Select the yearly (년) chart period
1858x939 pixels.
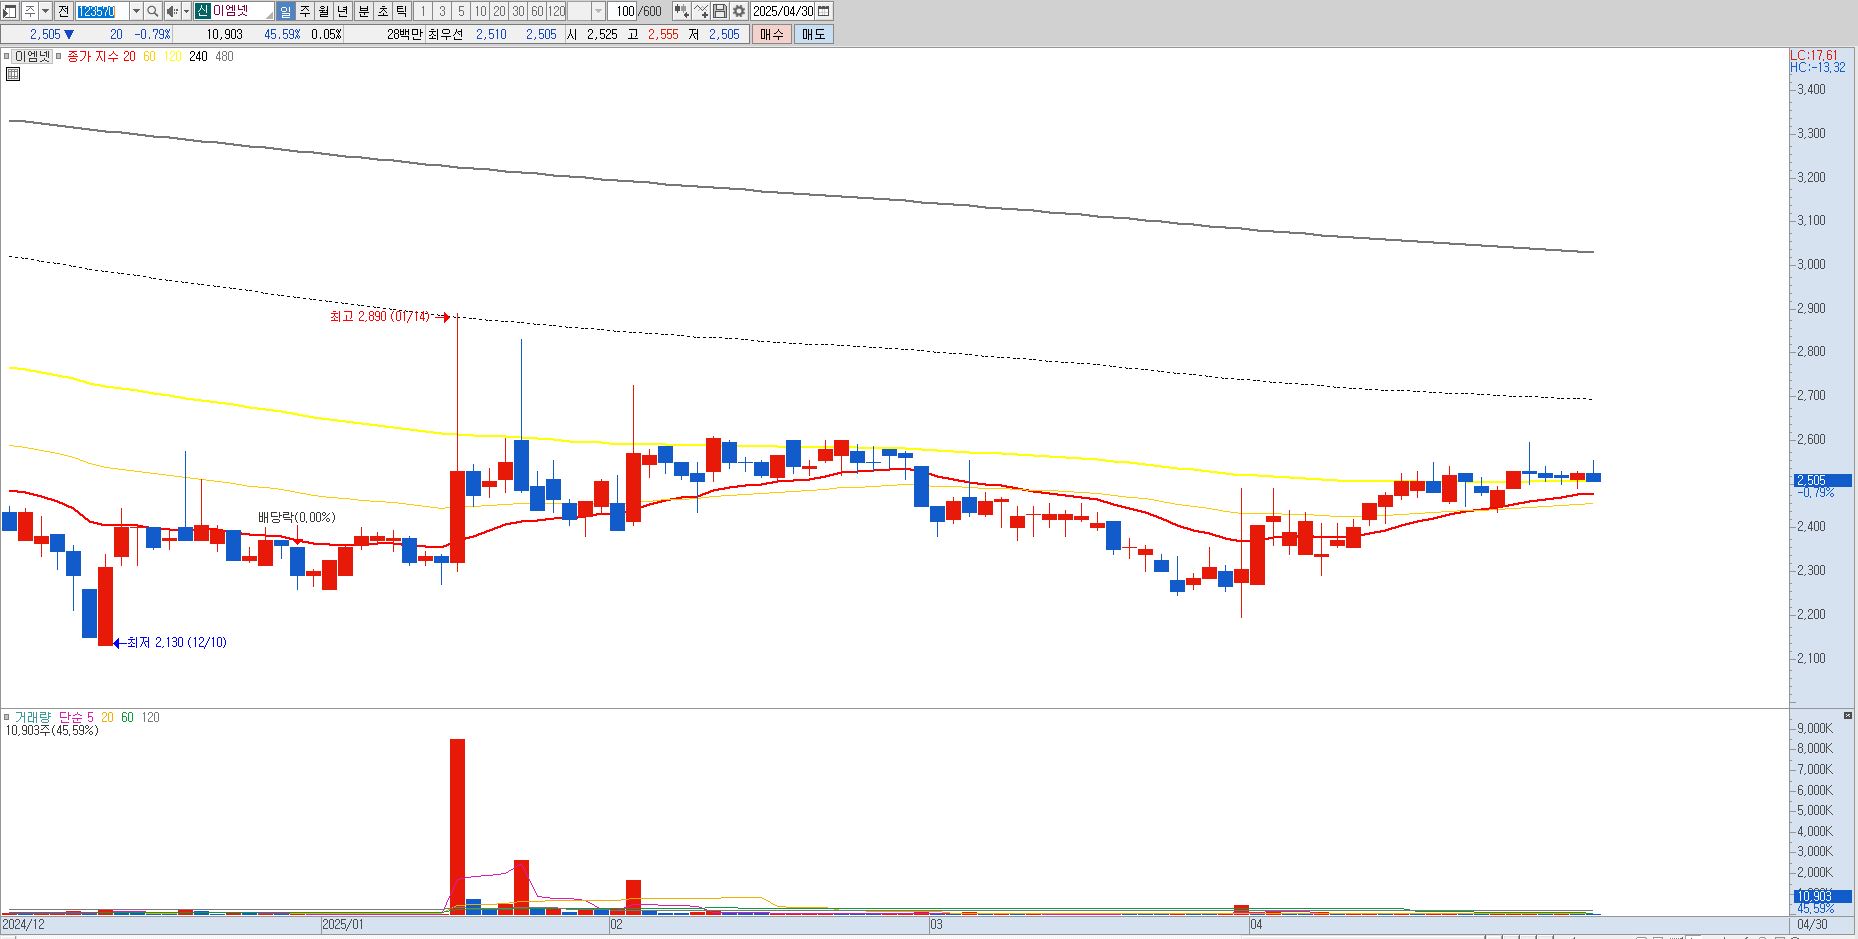tap(343, 11)
